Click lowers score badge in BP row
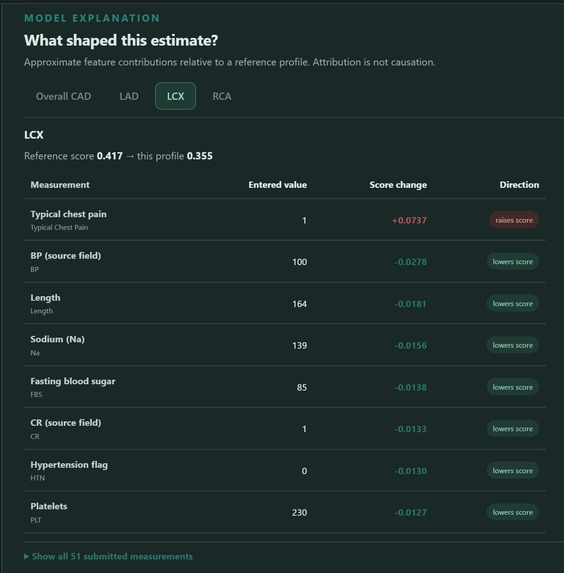Viewport: 564px width, 573px height. 512,262
